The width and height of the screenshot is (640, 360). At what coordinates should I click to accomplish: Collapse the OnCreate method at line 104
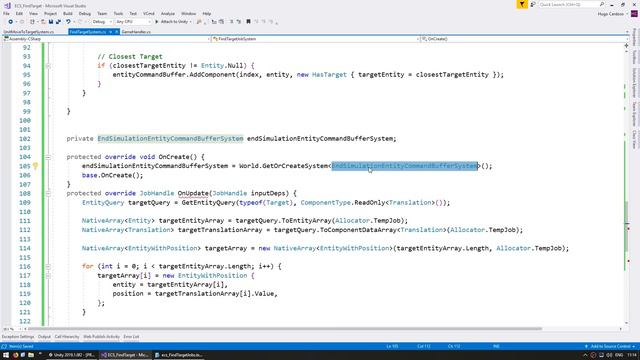coord(48,157)
